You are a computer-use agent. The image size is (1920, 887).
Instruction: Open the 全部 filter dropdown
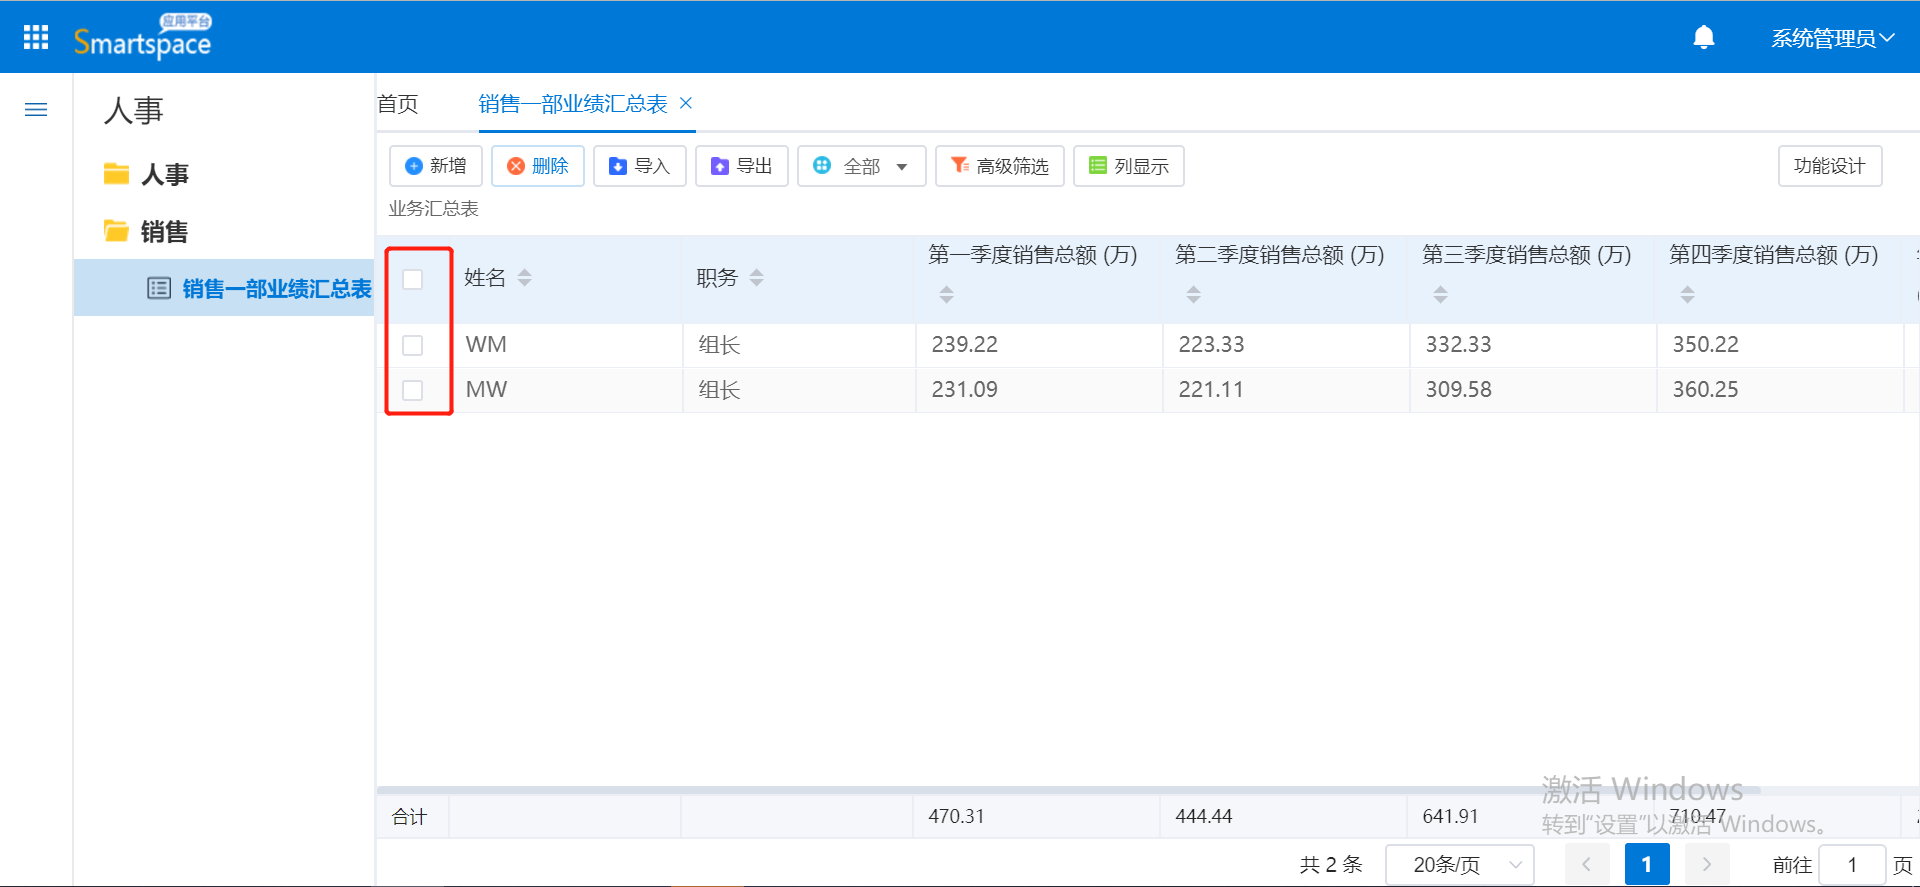(862, 166)
